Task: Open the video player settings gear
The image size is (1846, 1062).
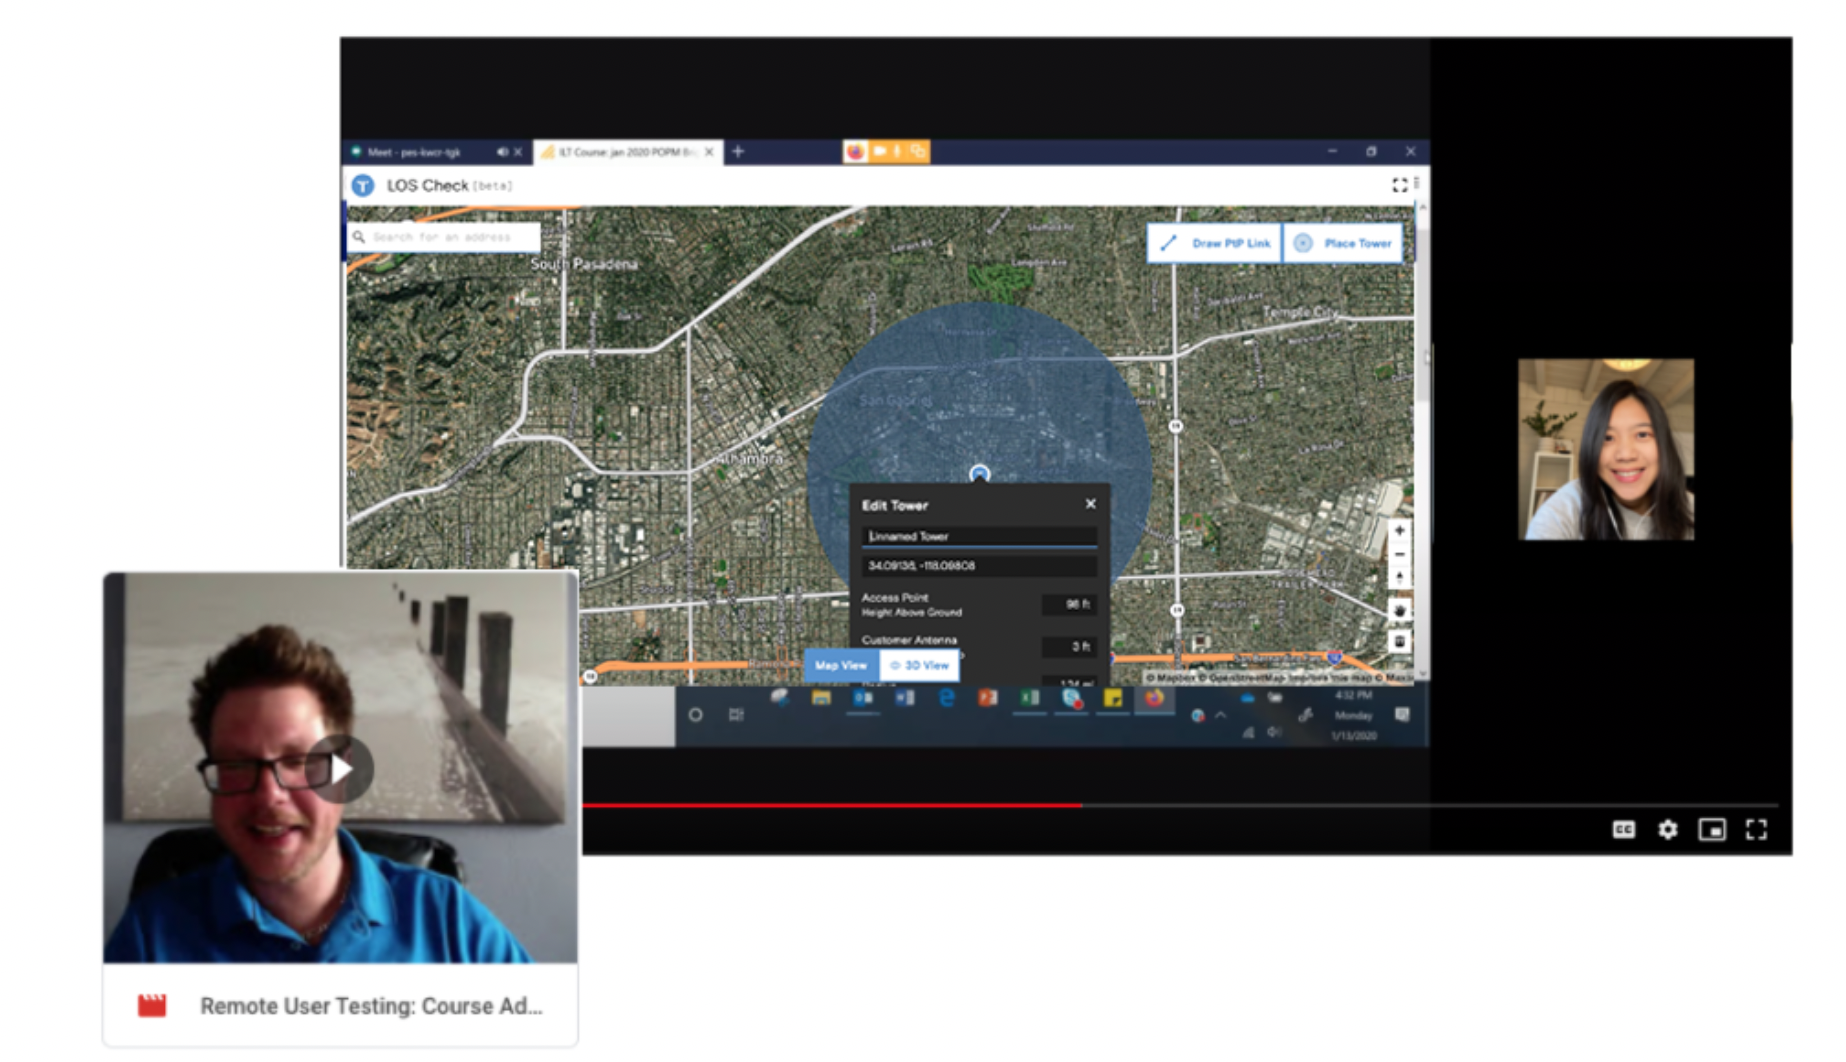Action: 1667,829
